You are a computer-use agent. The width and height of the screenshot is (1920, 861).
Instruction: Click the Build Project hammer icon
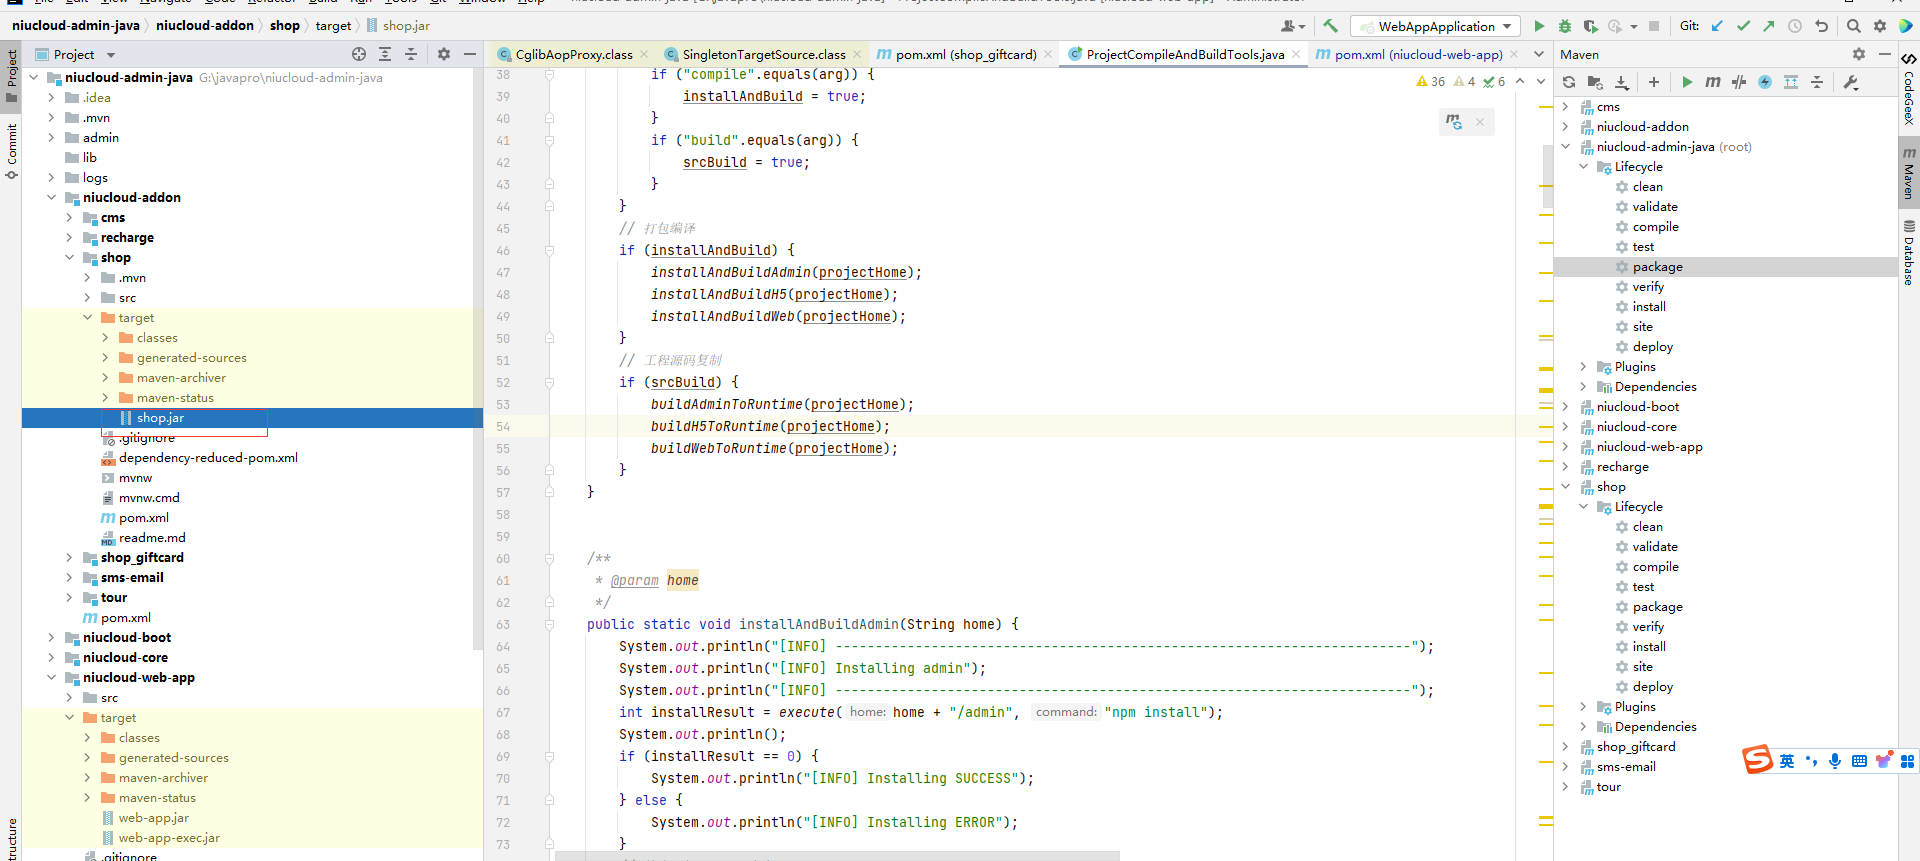point(1330,26)
